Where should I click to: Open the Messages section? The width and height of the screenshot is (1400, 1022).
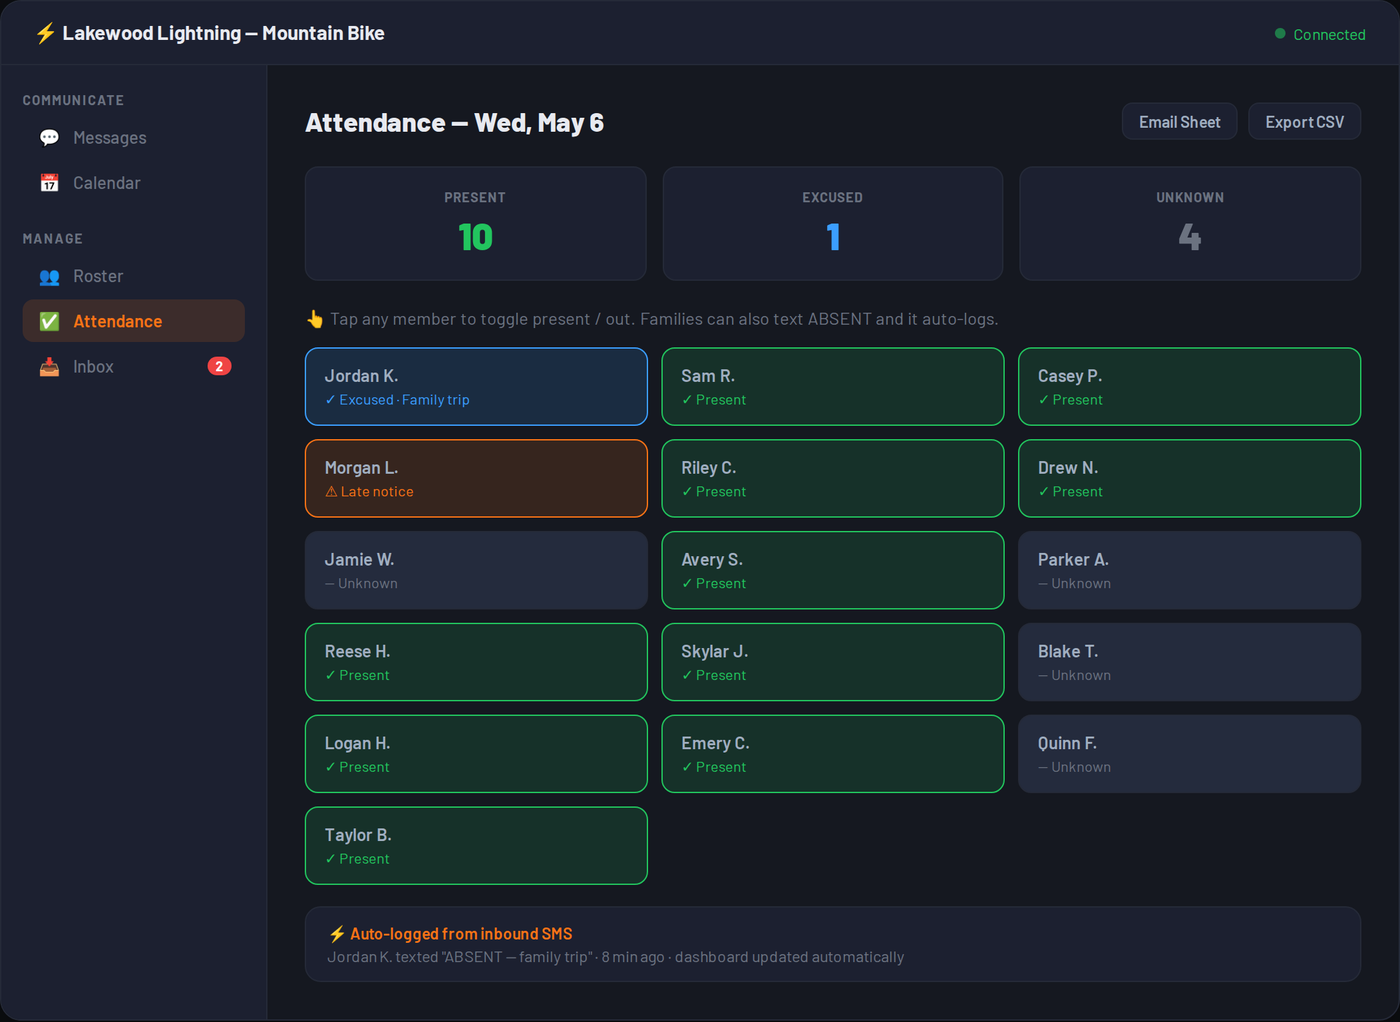(134, 138)
